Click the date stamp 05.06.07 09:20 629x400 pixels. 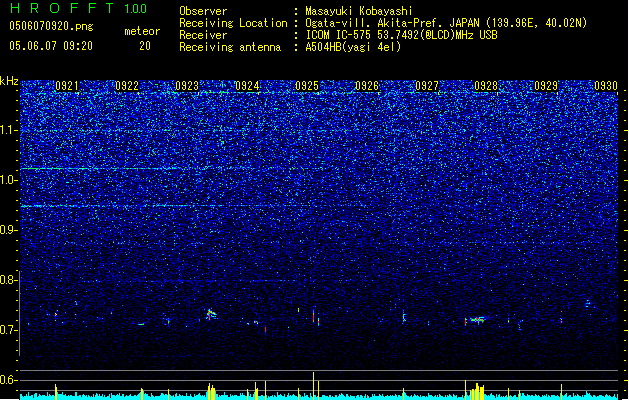coord(51,46)
